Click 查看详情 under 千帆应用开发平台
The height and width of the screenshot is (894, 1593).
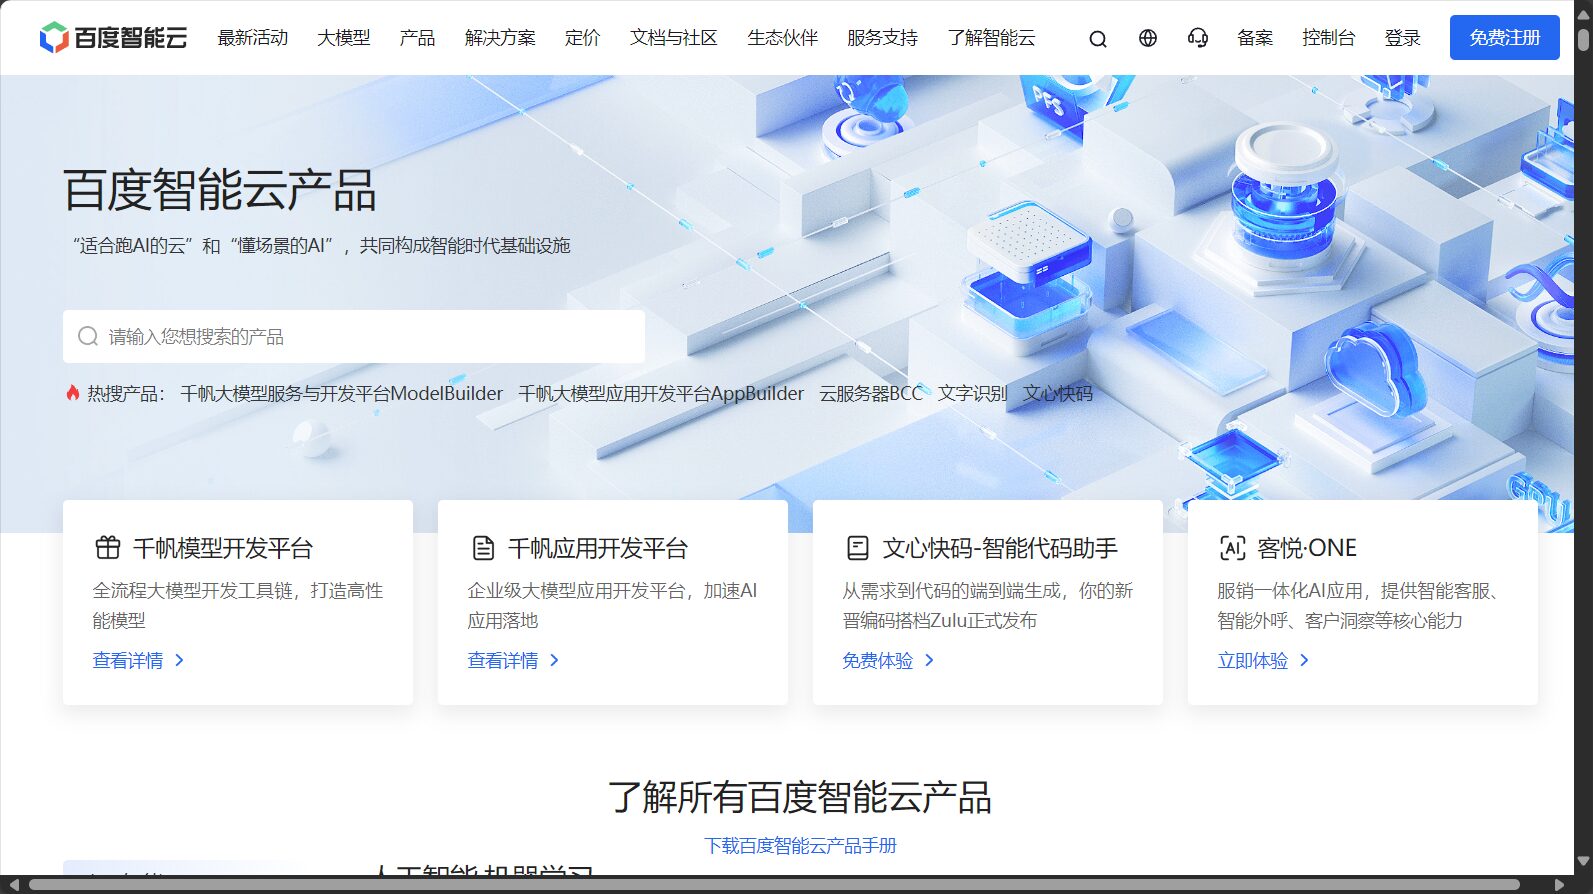pos(513,660)
